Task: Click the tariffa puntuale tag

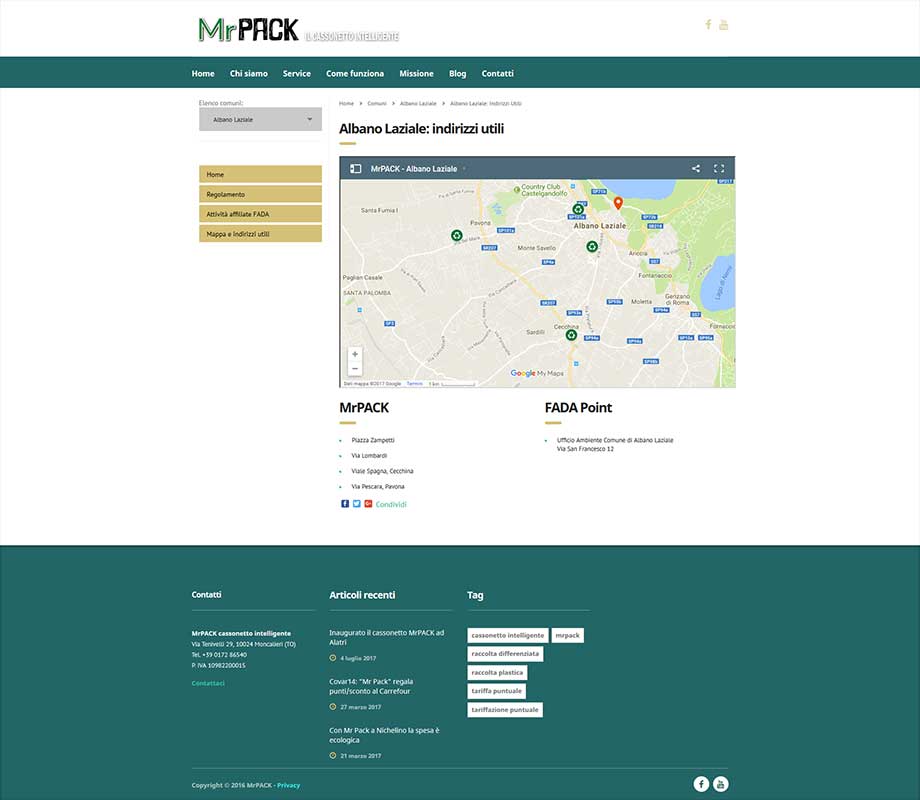Action: tap(496, 691)
